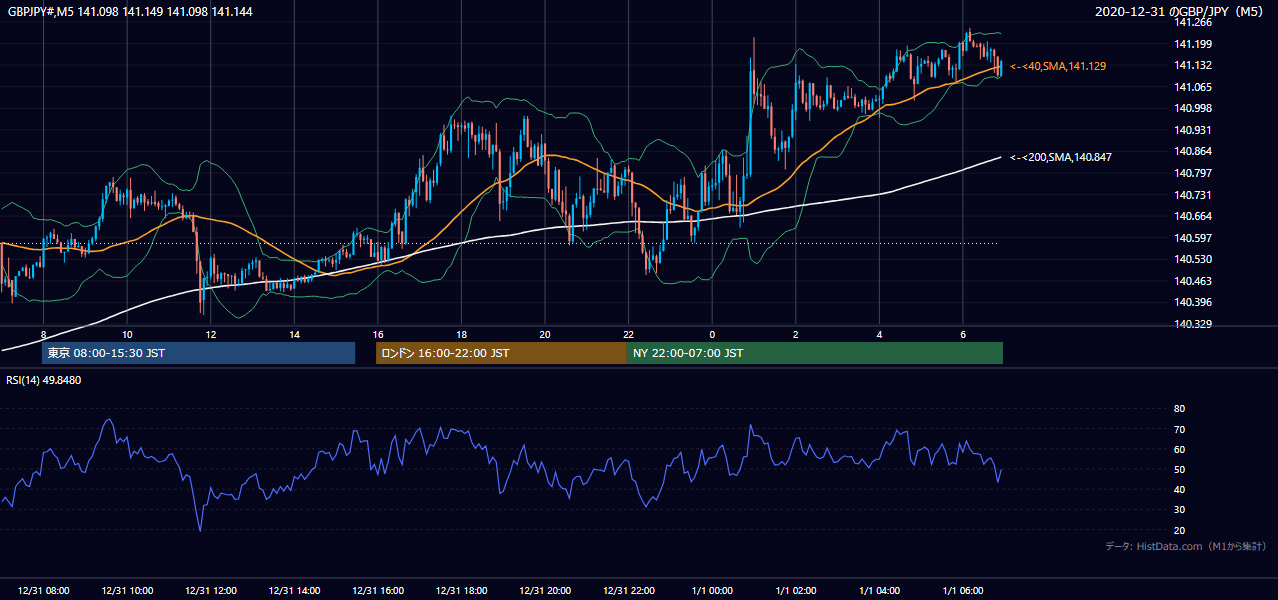Click RSI axis level 60
This screenshot has height=600, width=1278.
tap(1179, 449)
